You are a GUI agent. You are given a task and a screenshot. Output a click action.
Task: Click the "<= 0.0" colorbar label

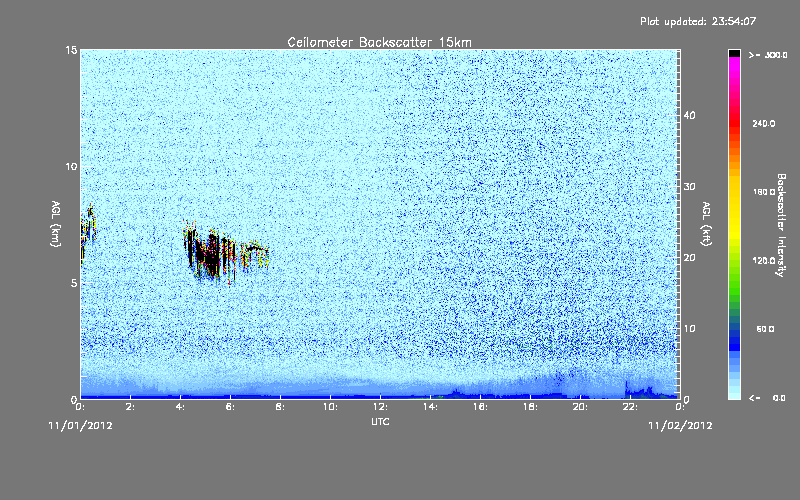coord(768,397)
